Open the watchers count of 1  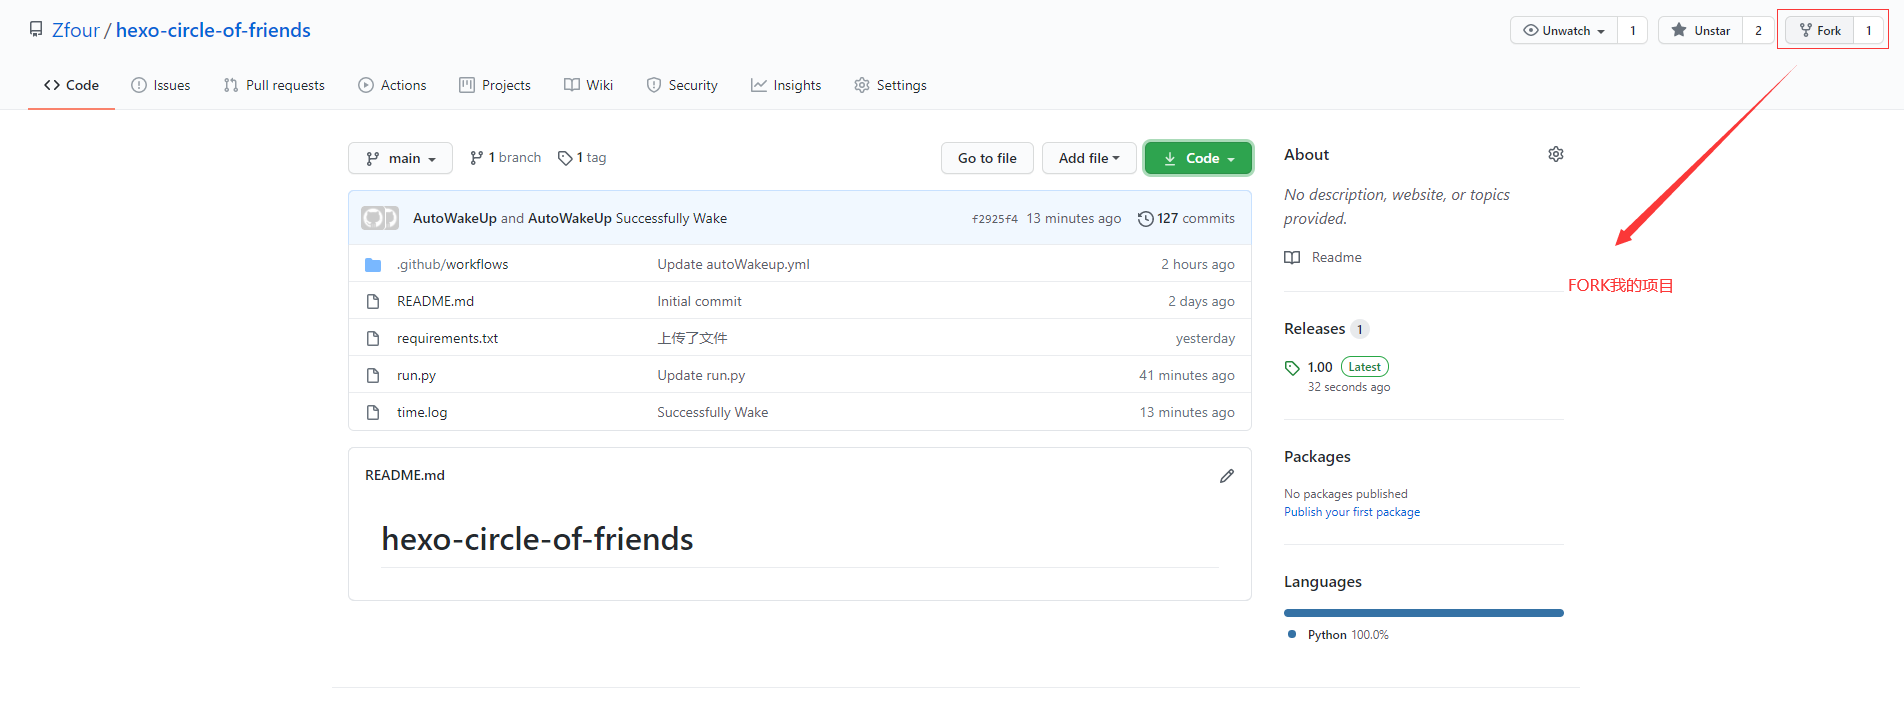coord(1633,31)
